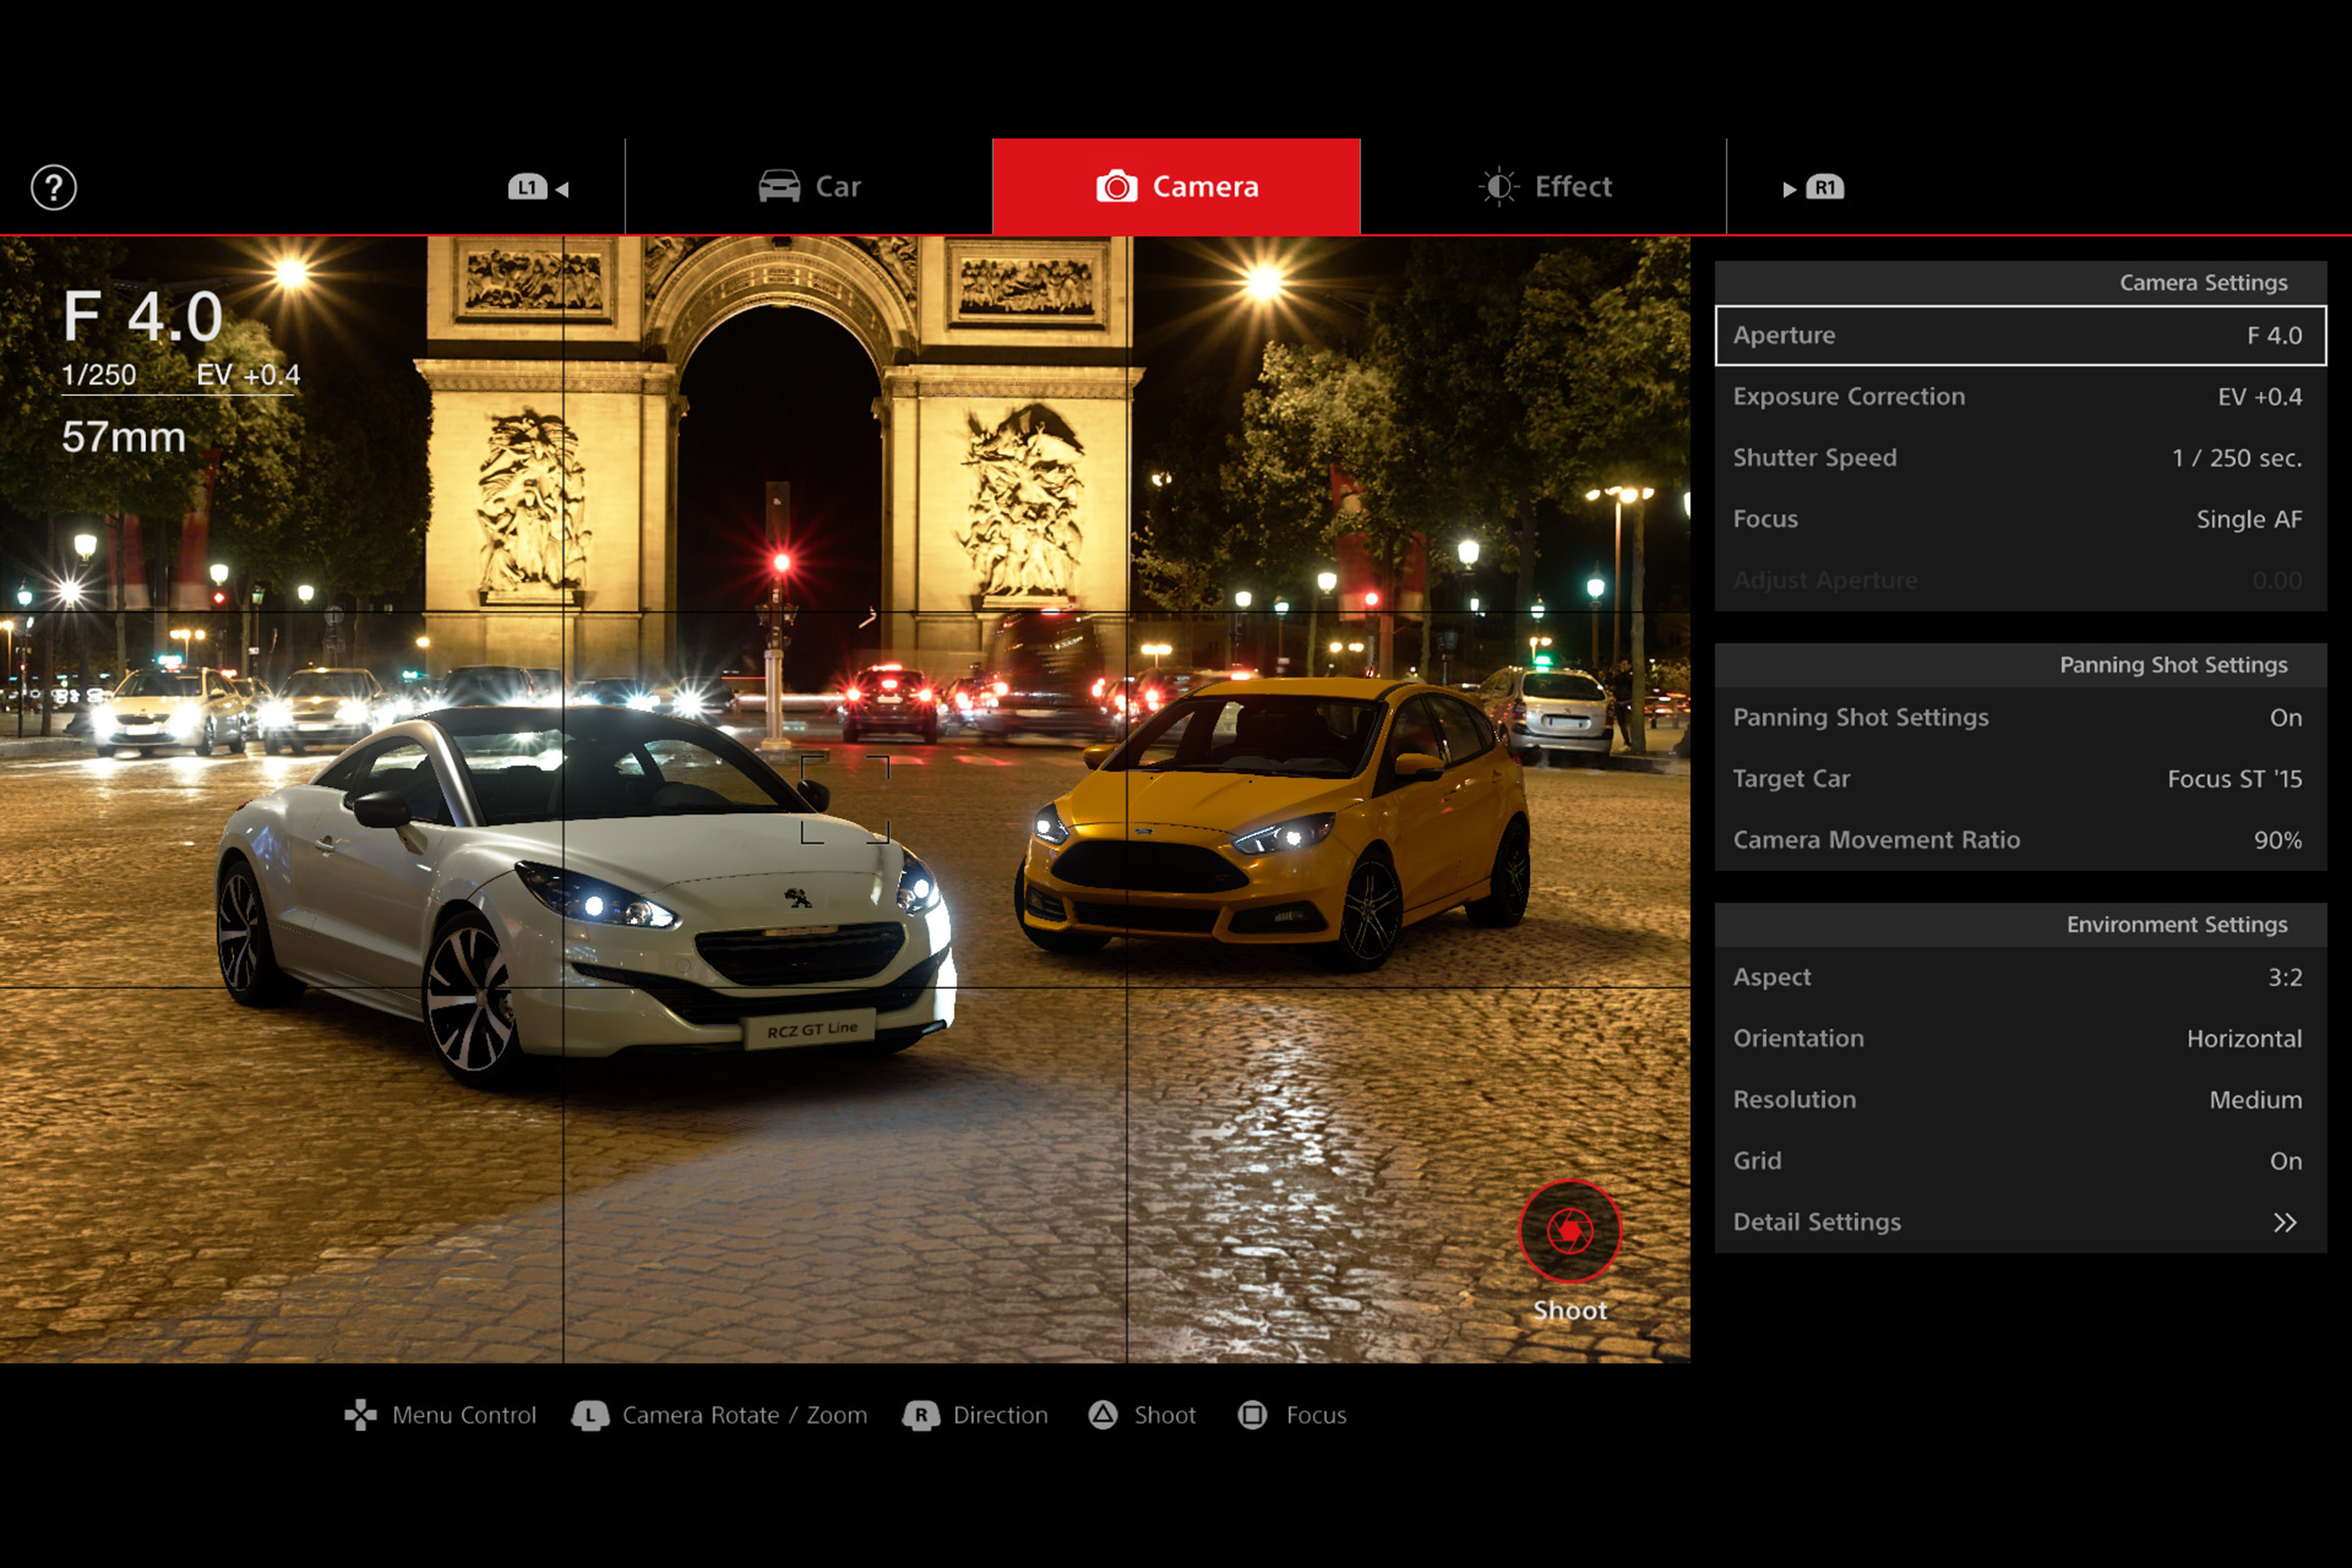2352x1568 pixels.
Task: Click the square Focus hint icon
Action: click(1252, 1414)
